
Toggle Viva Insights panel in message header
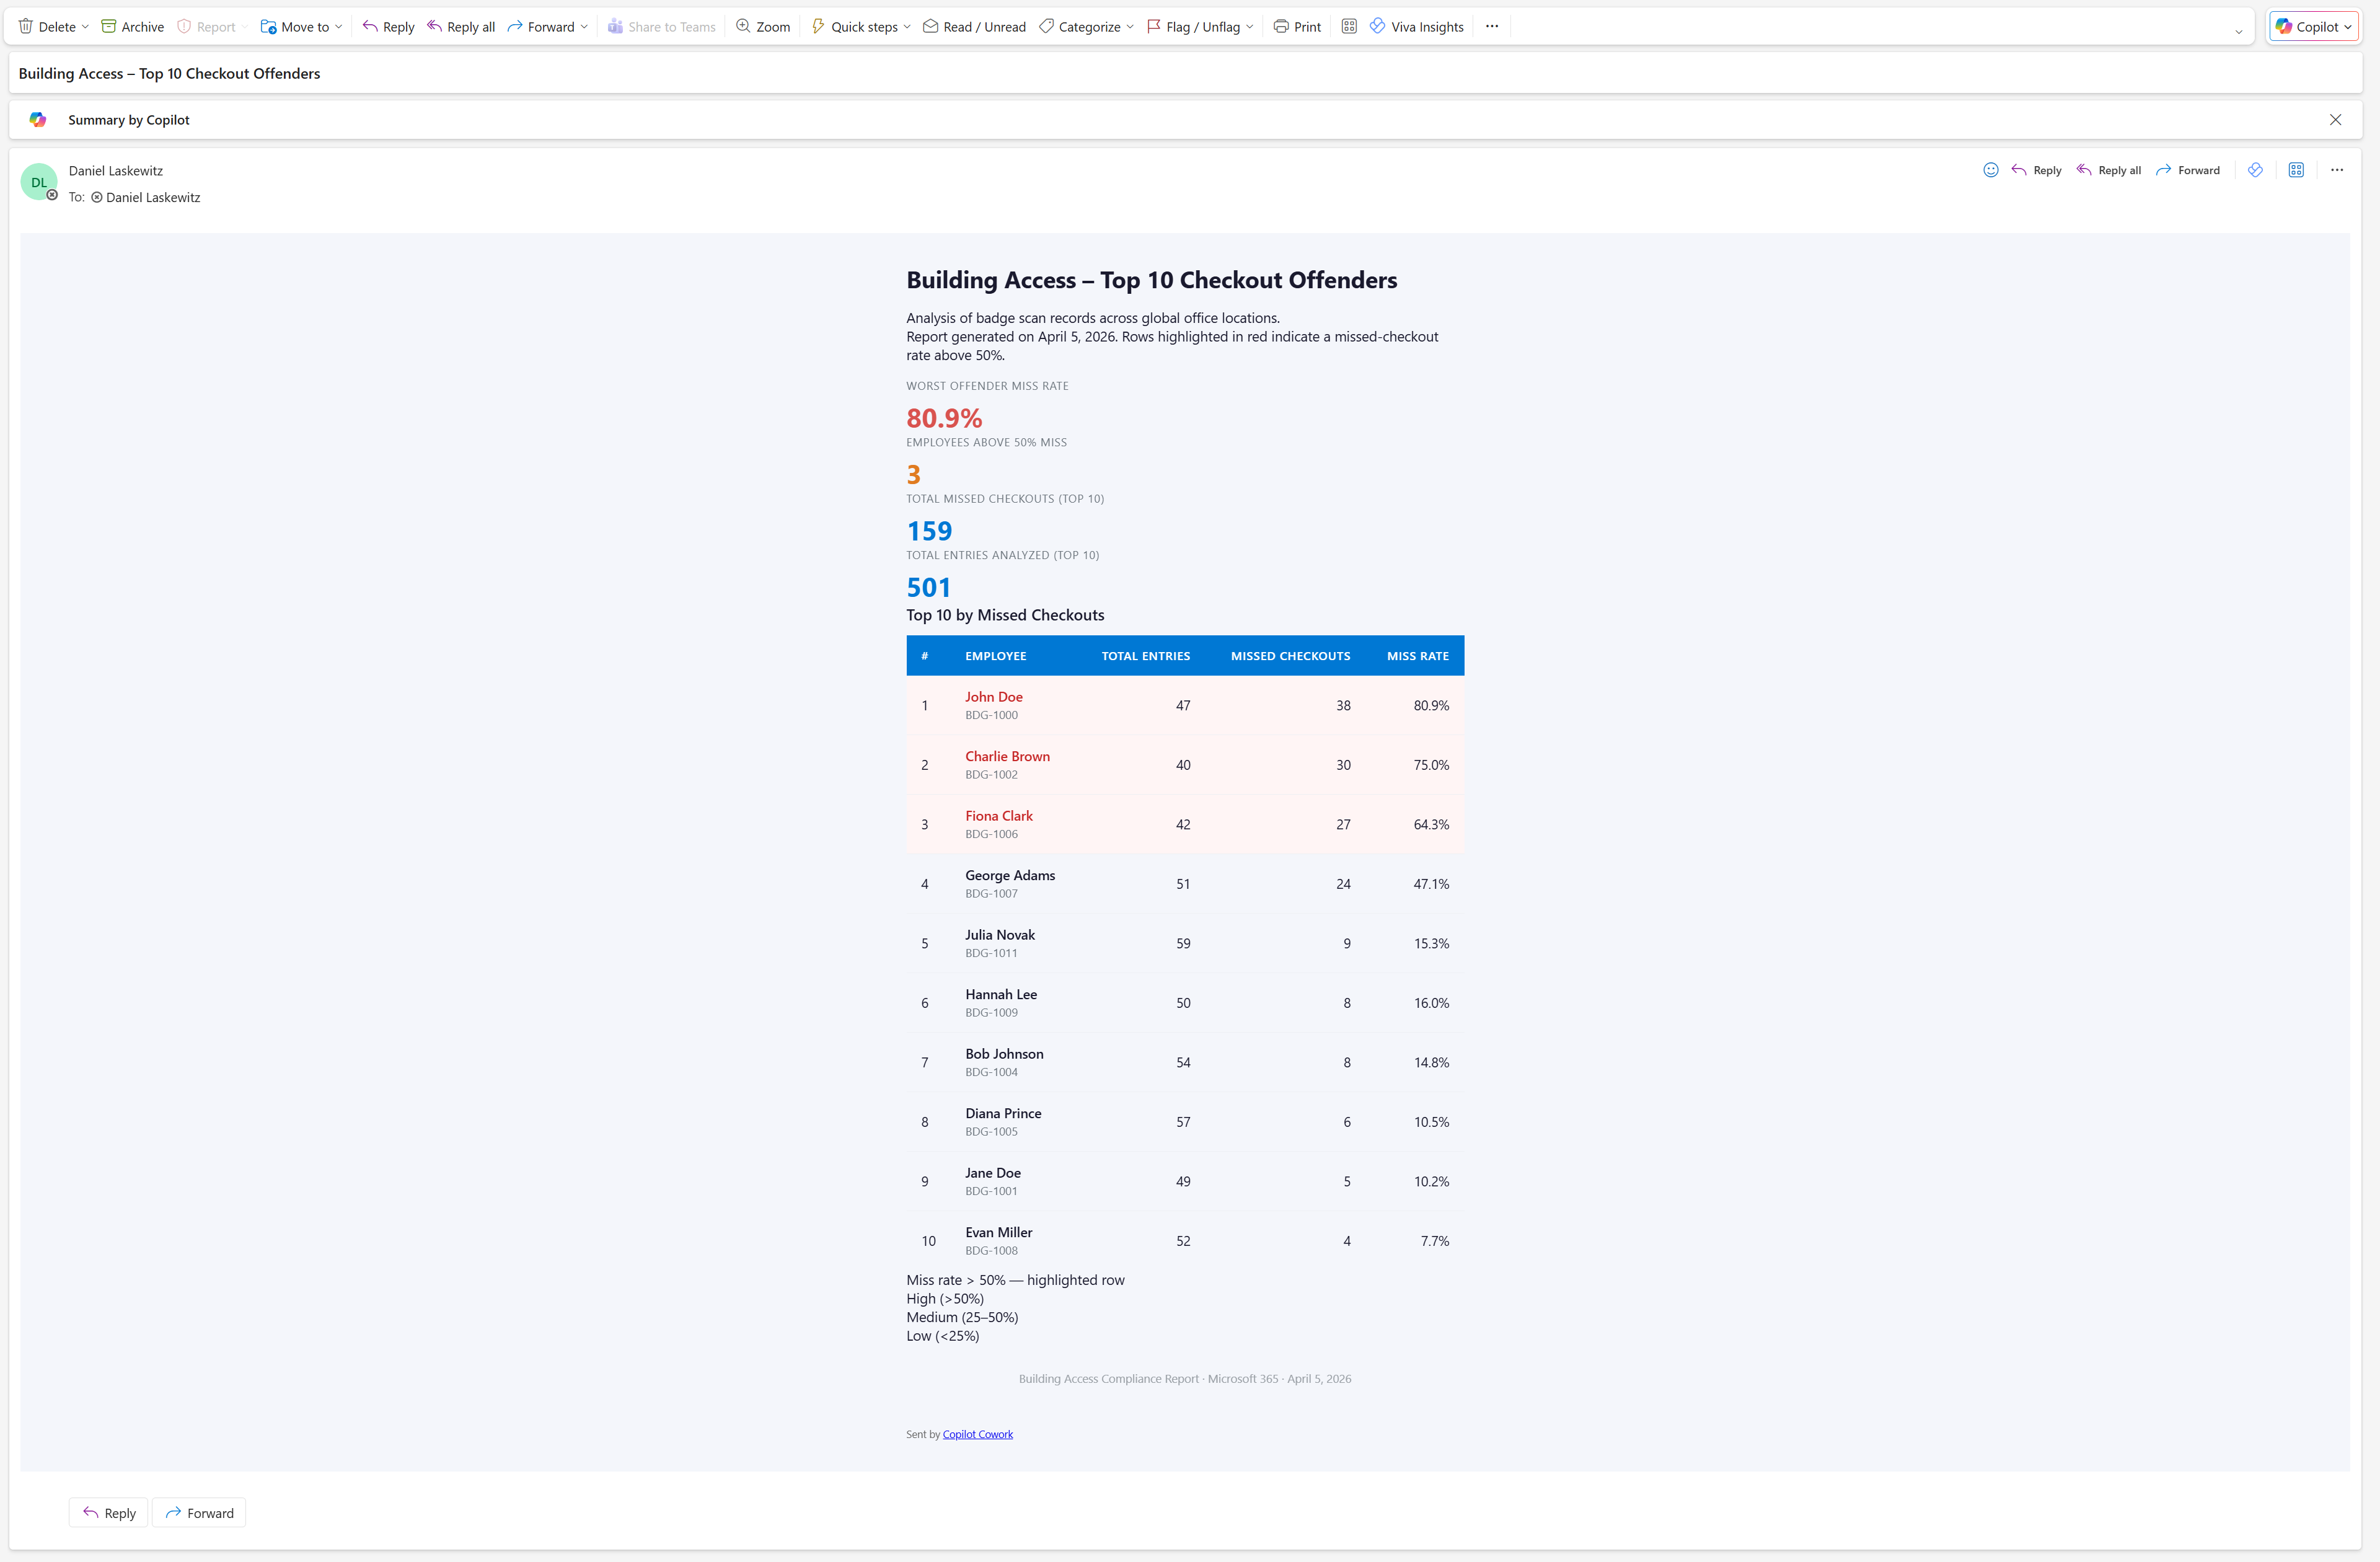pyautogui.click(x=2256, y=170)
